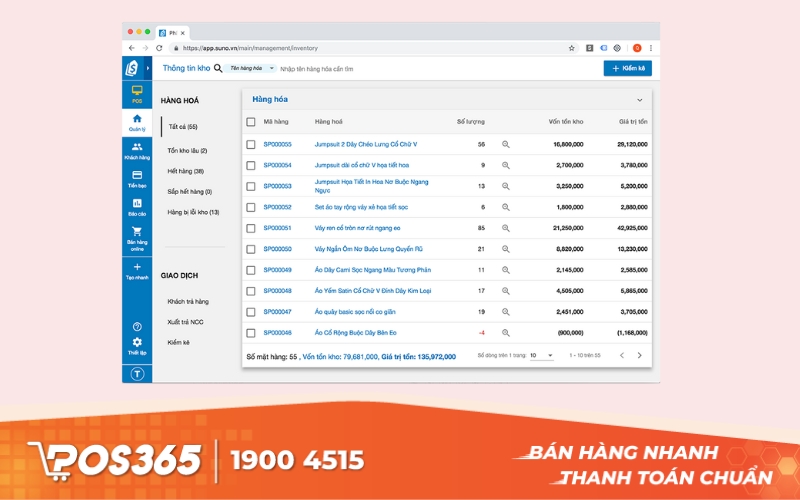Open Xuất trả NCC transactions
This screenshot has width=800, height=500.
pos(185,322)
